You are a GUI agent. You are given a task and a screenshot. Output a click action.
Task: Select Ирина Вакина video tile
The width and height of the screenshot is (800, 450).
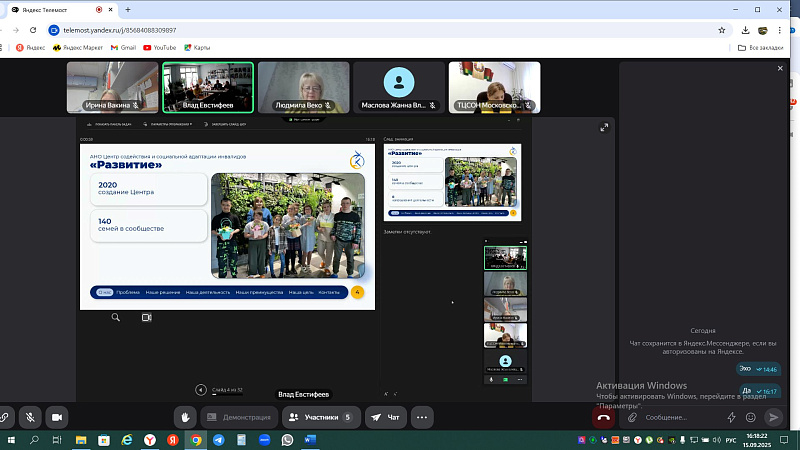click(112, 87)
